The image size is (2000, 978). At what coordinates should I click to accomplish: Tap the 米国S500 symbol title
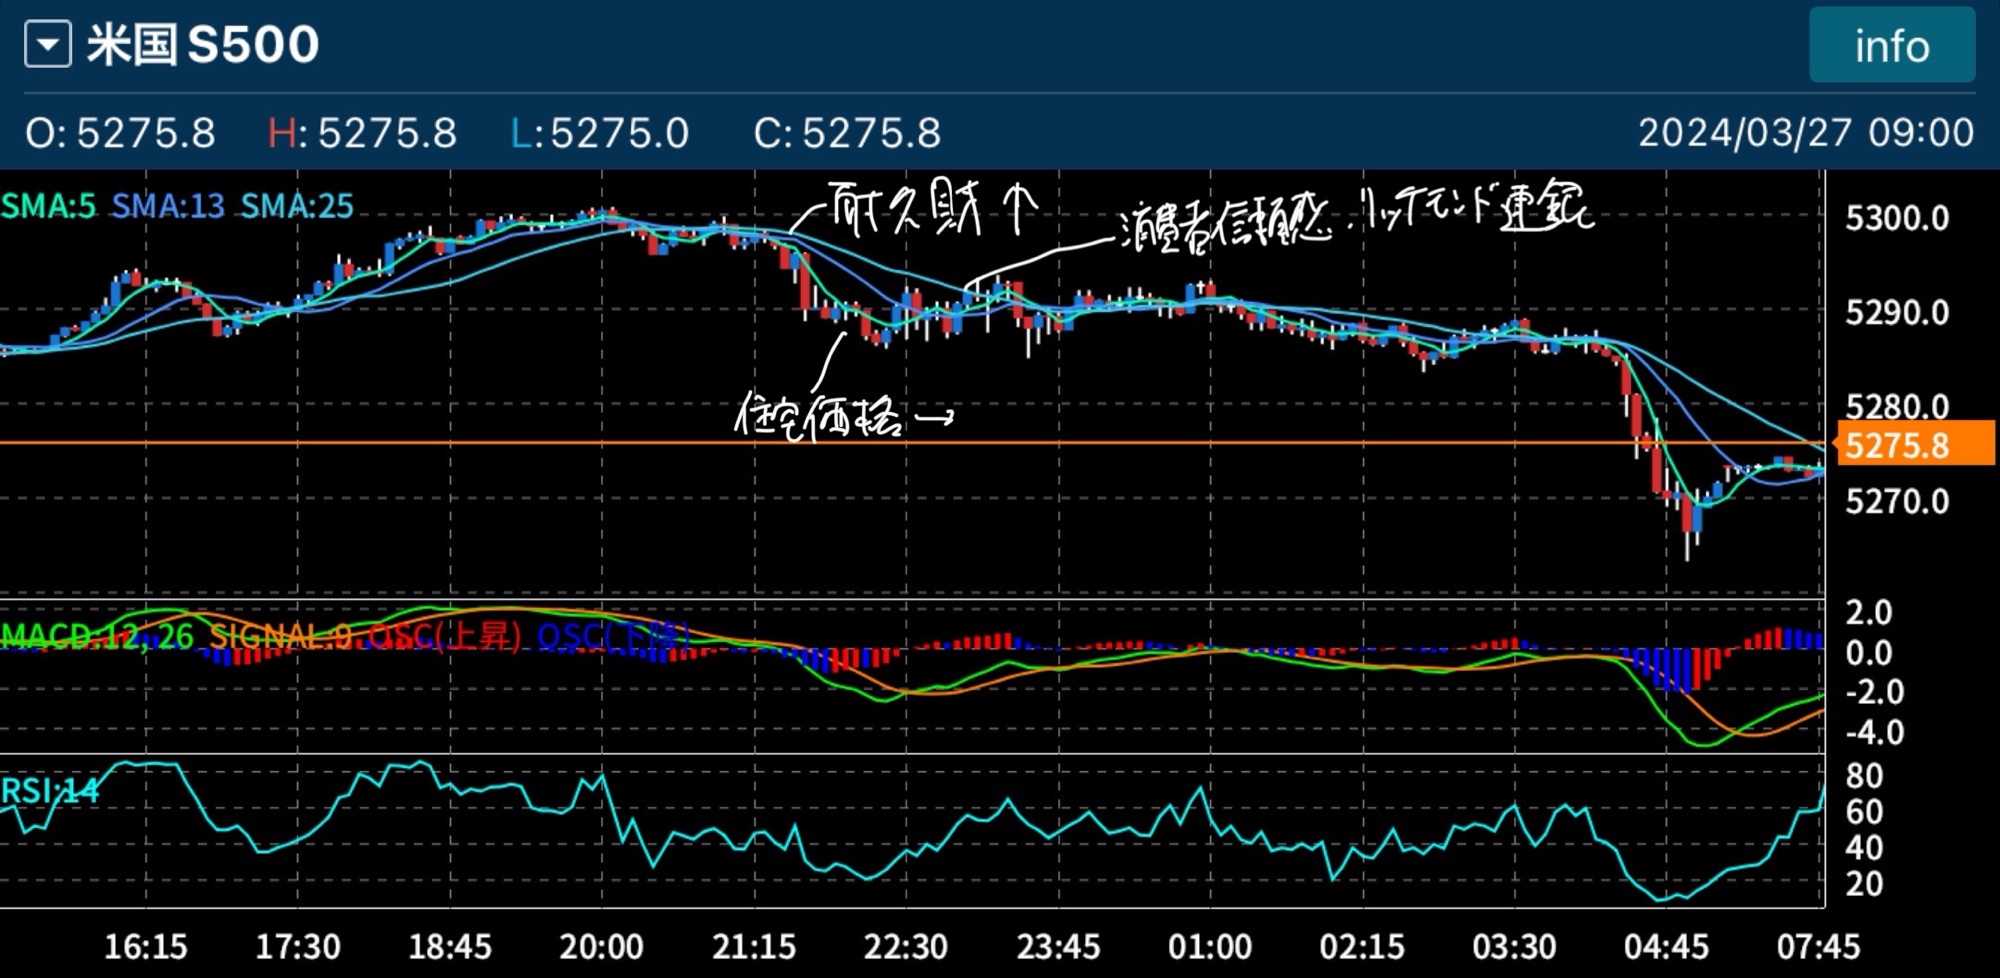[203, 45]
